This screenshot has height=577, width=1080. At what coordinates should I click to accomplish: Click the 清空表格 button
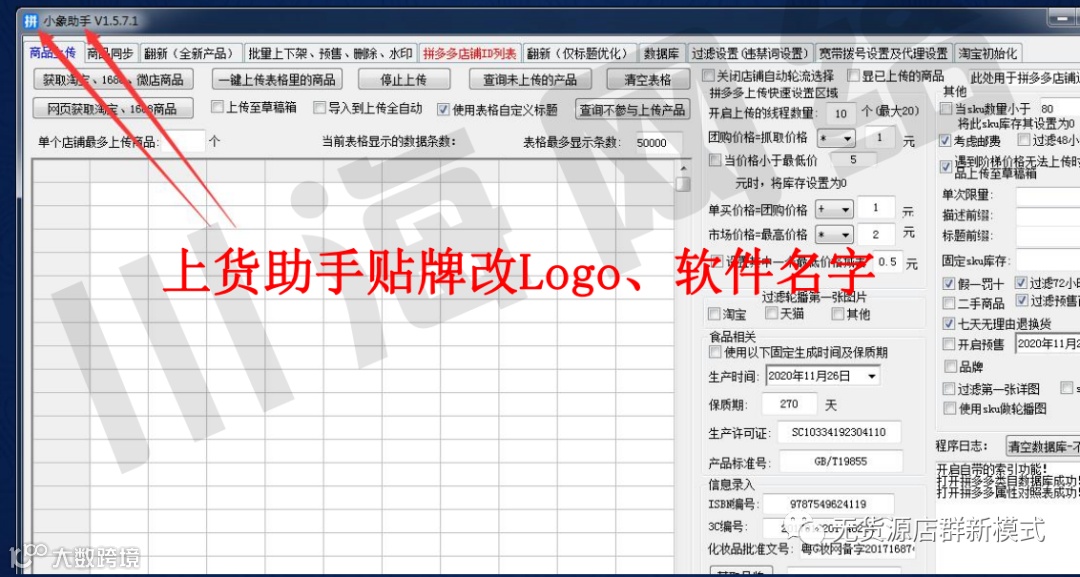[x=647, y=80]
